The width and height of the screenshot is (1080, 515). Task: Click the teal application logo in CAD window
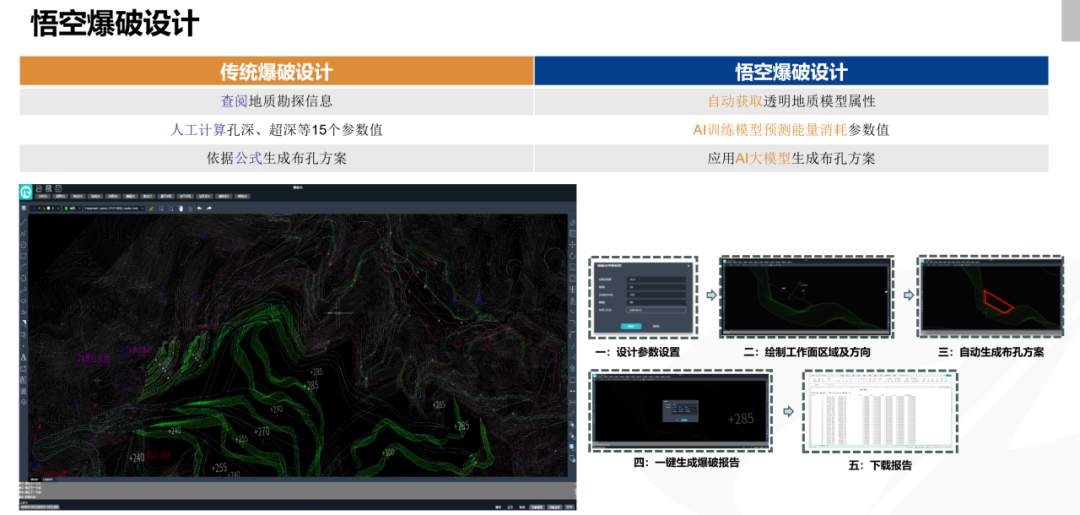pos(26,191)
